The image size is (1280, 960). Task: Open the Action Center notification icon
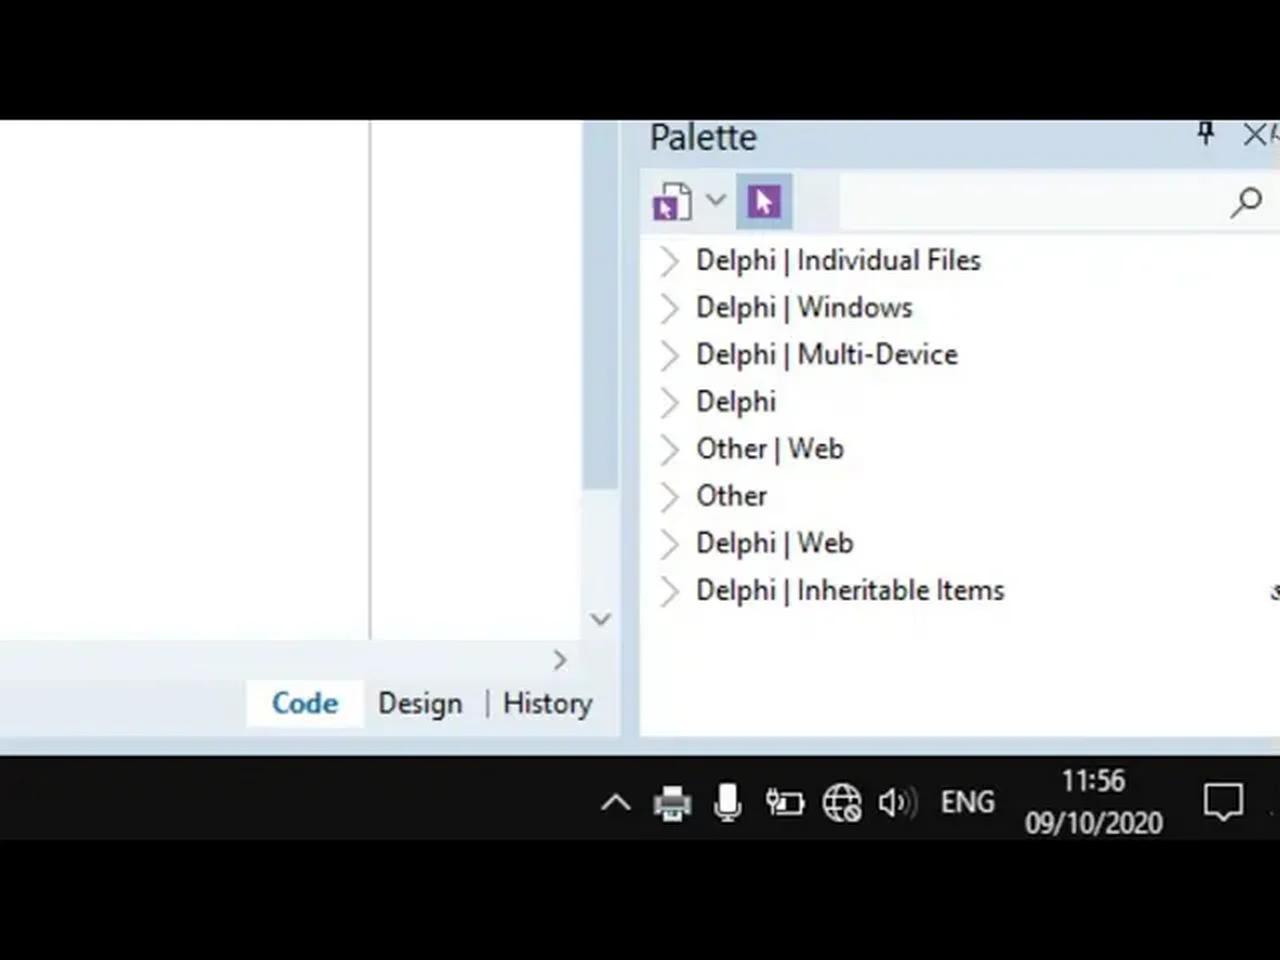point(1223,801)
